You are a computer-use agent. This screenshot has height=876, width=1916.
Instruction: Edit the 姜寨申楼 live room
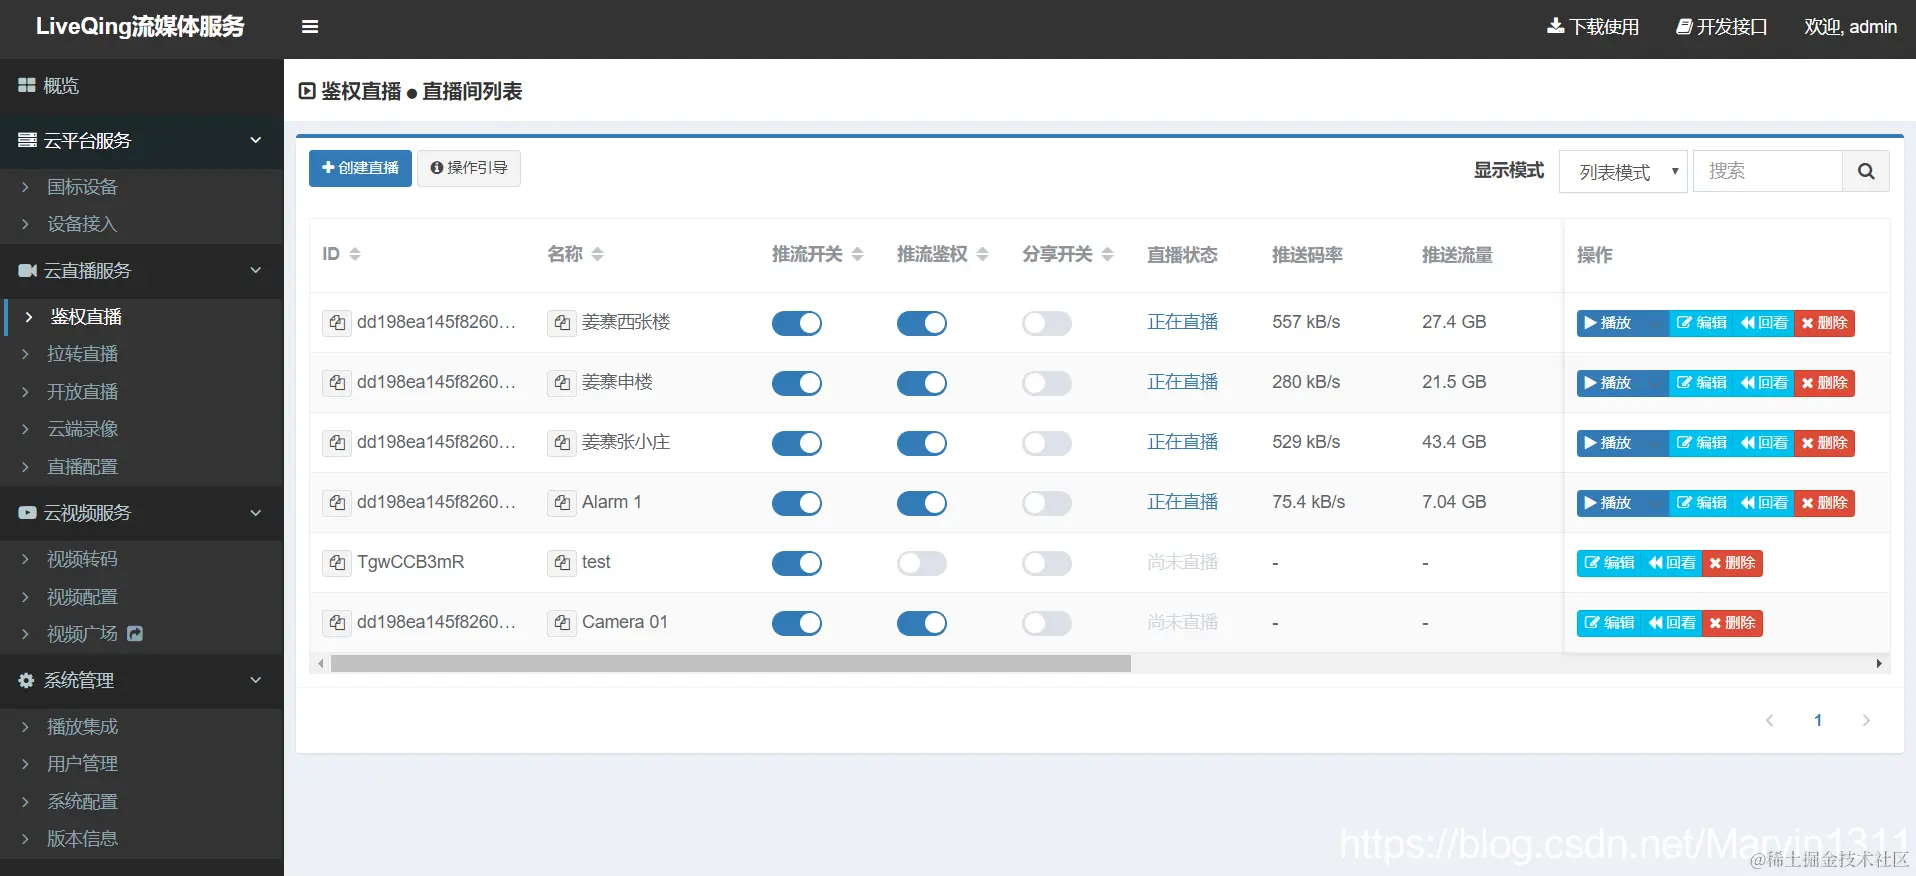1701,383
